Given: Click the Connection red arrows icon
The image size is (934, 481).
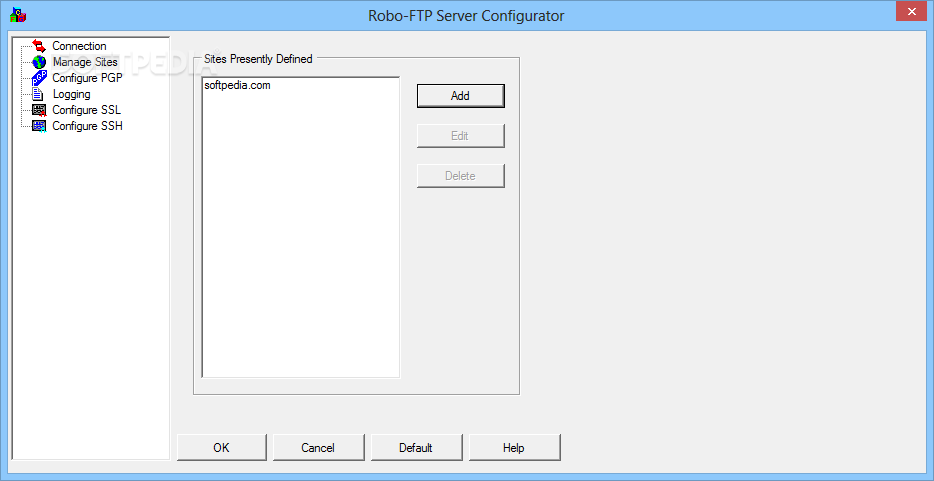Looking at the screenshot, I should coord(39,46).
